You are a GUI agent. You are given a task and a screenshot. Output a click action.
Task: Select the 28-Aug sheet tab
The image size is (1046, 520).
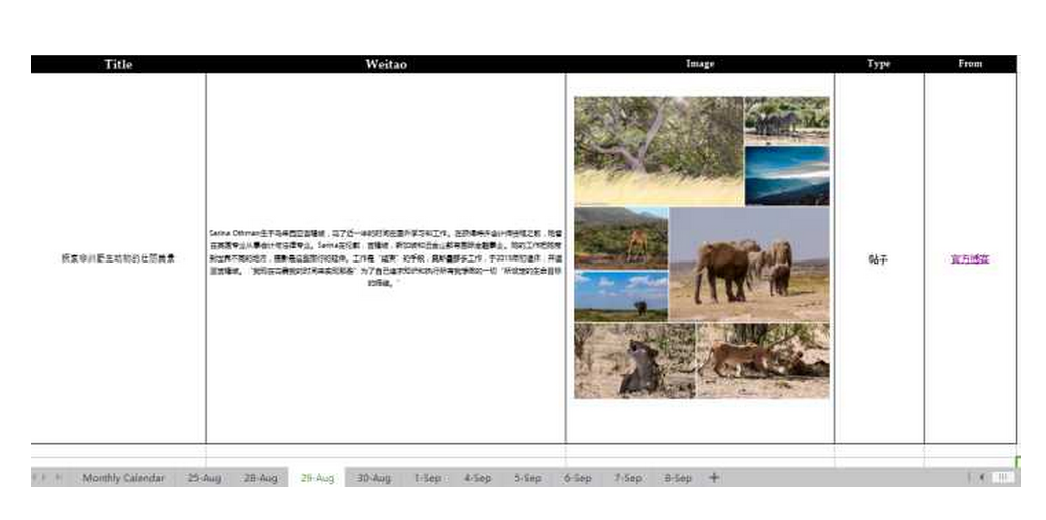click(x=260, y=478)
